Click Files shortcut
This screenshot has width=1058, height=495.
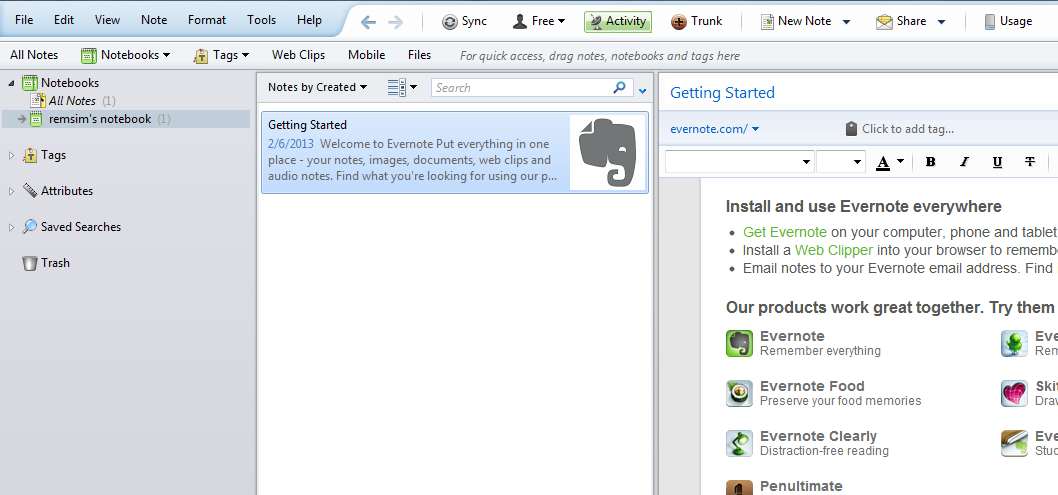[x=419, y=55]
